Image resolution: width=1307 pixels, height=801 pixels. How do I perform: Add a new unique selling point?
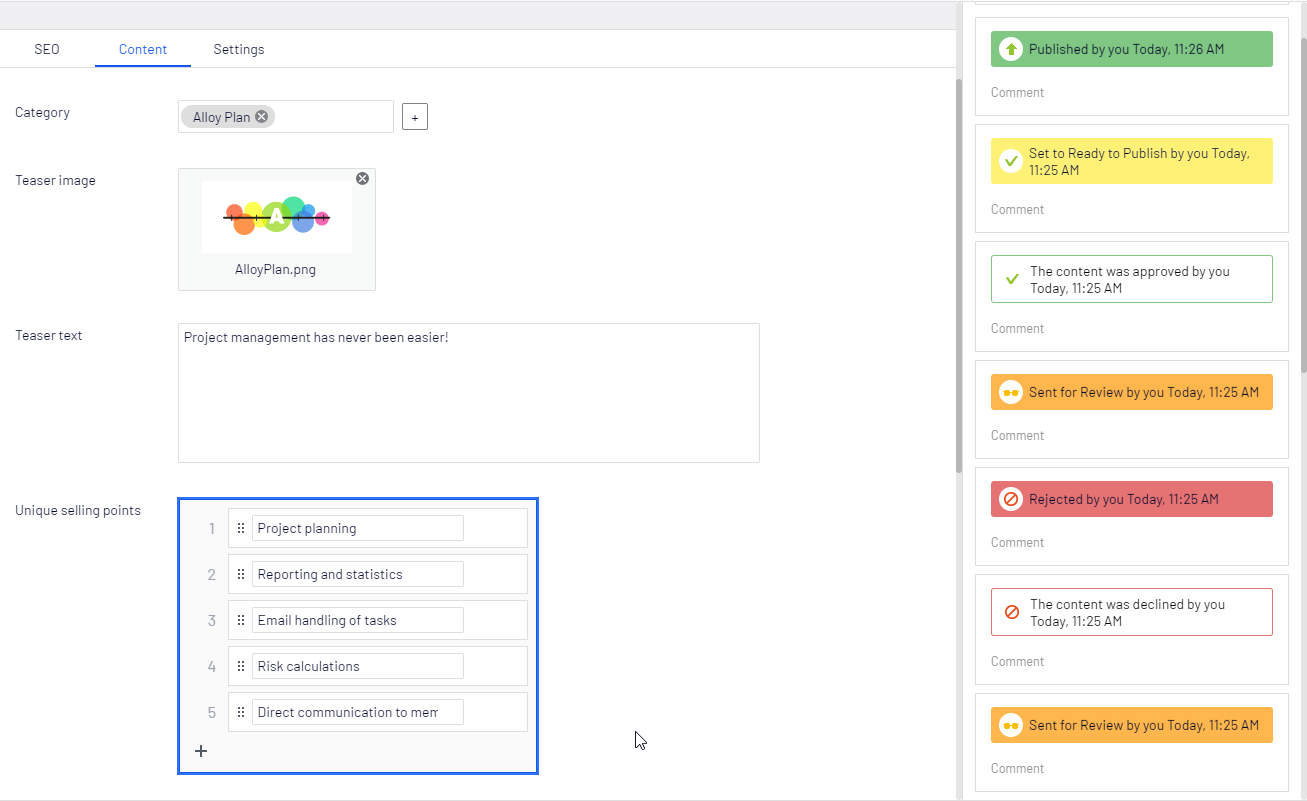click(201, 751)
